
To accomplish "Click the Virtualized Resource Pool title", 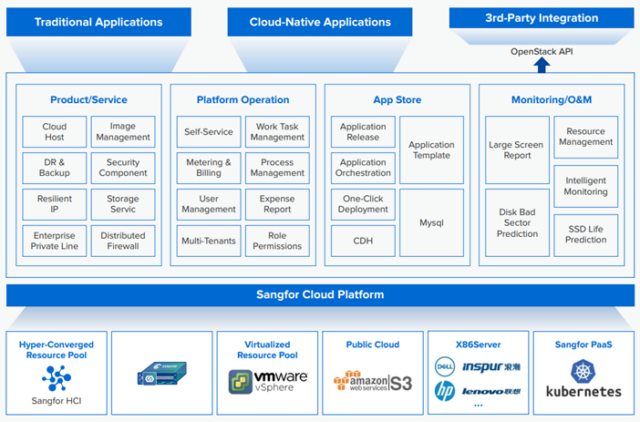I will coord(267,350).
